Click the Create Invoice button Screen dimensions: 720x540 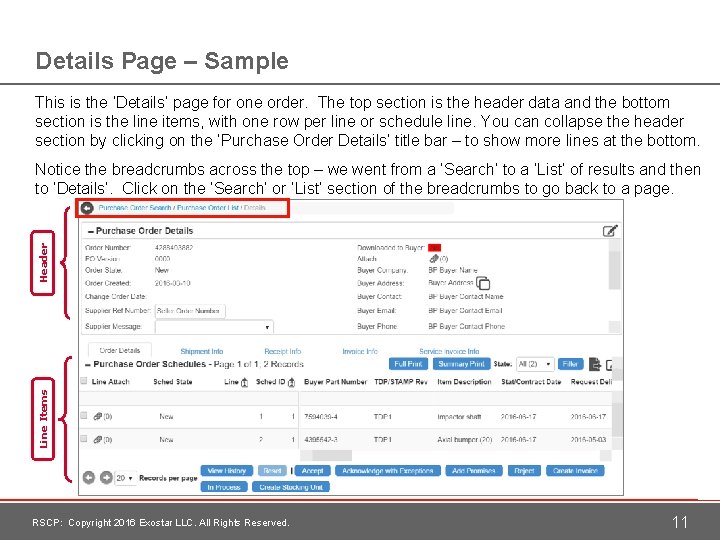575,471
